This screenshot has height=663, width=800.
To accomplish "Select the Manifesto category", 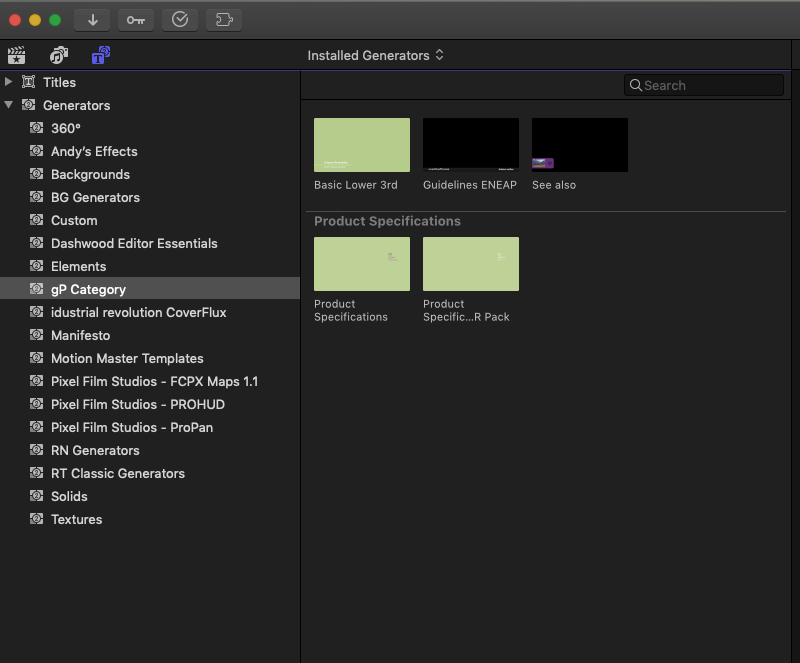I will (150, 335).
